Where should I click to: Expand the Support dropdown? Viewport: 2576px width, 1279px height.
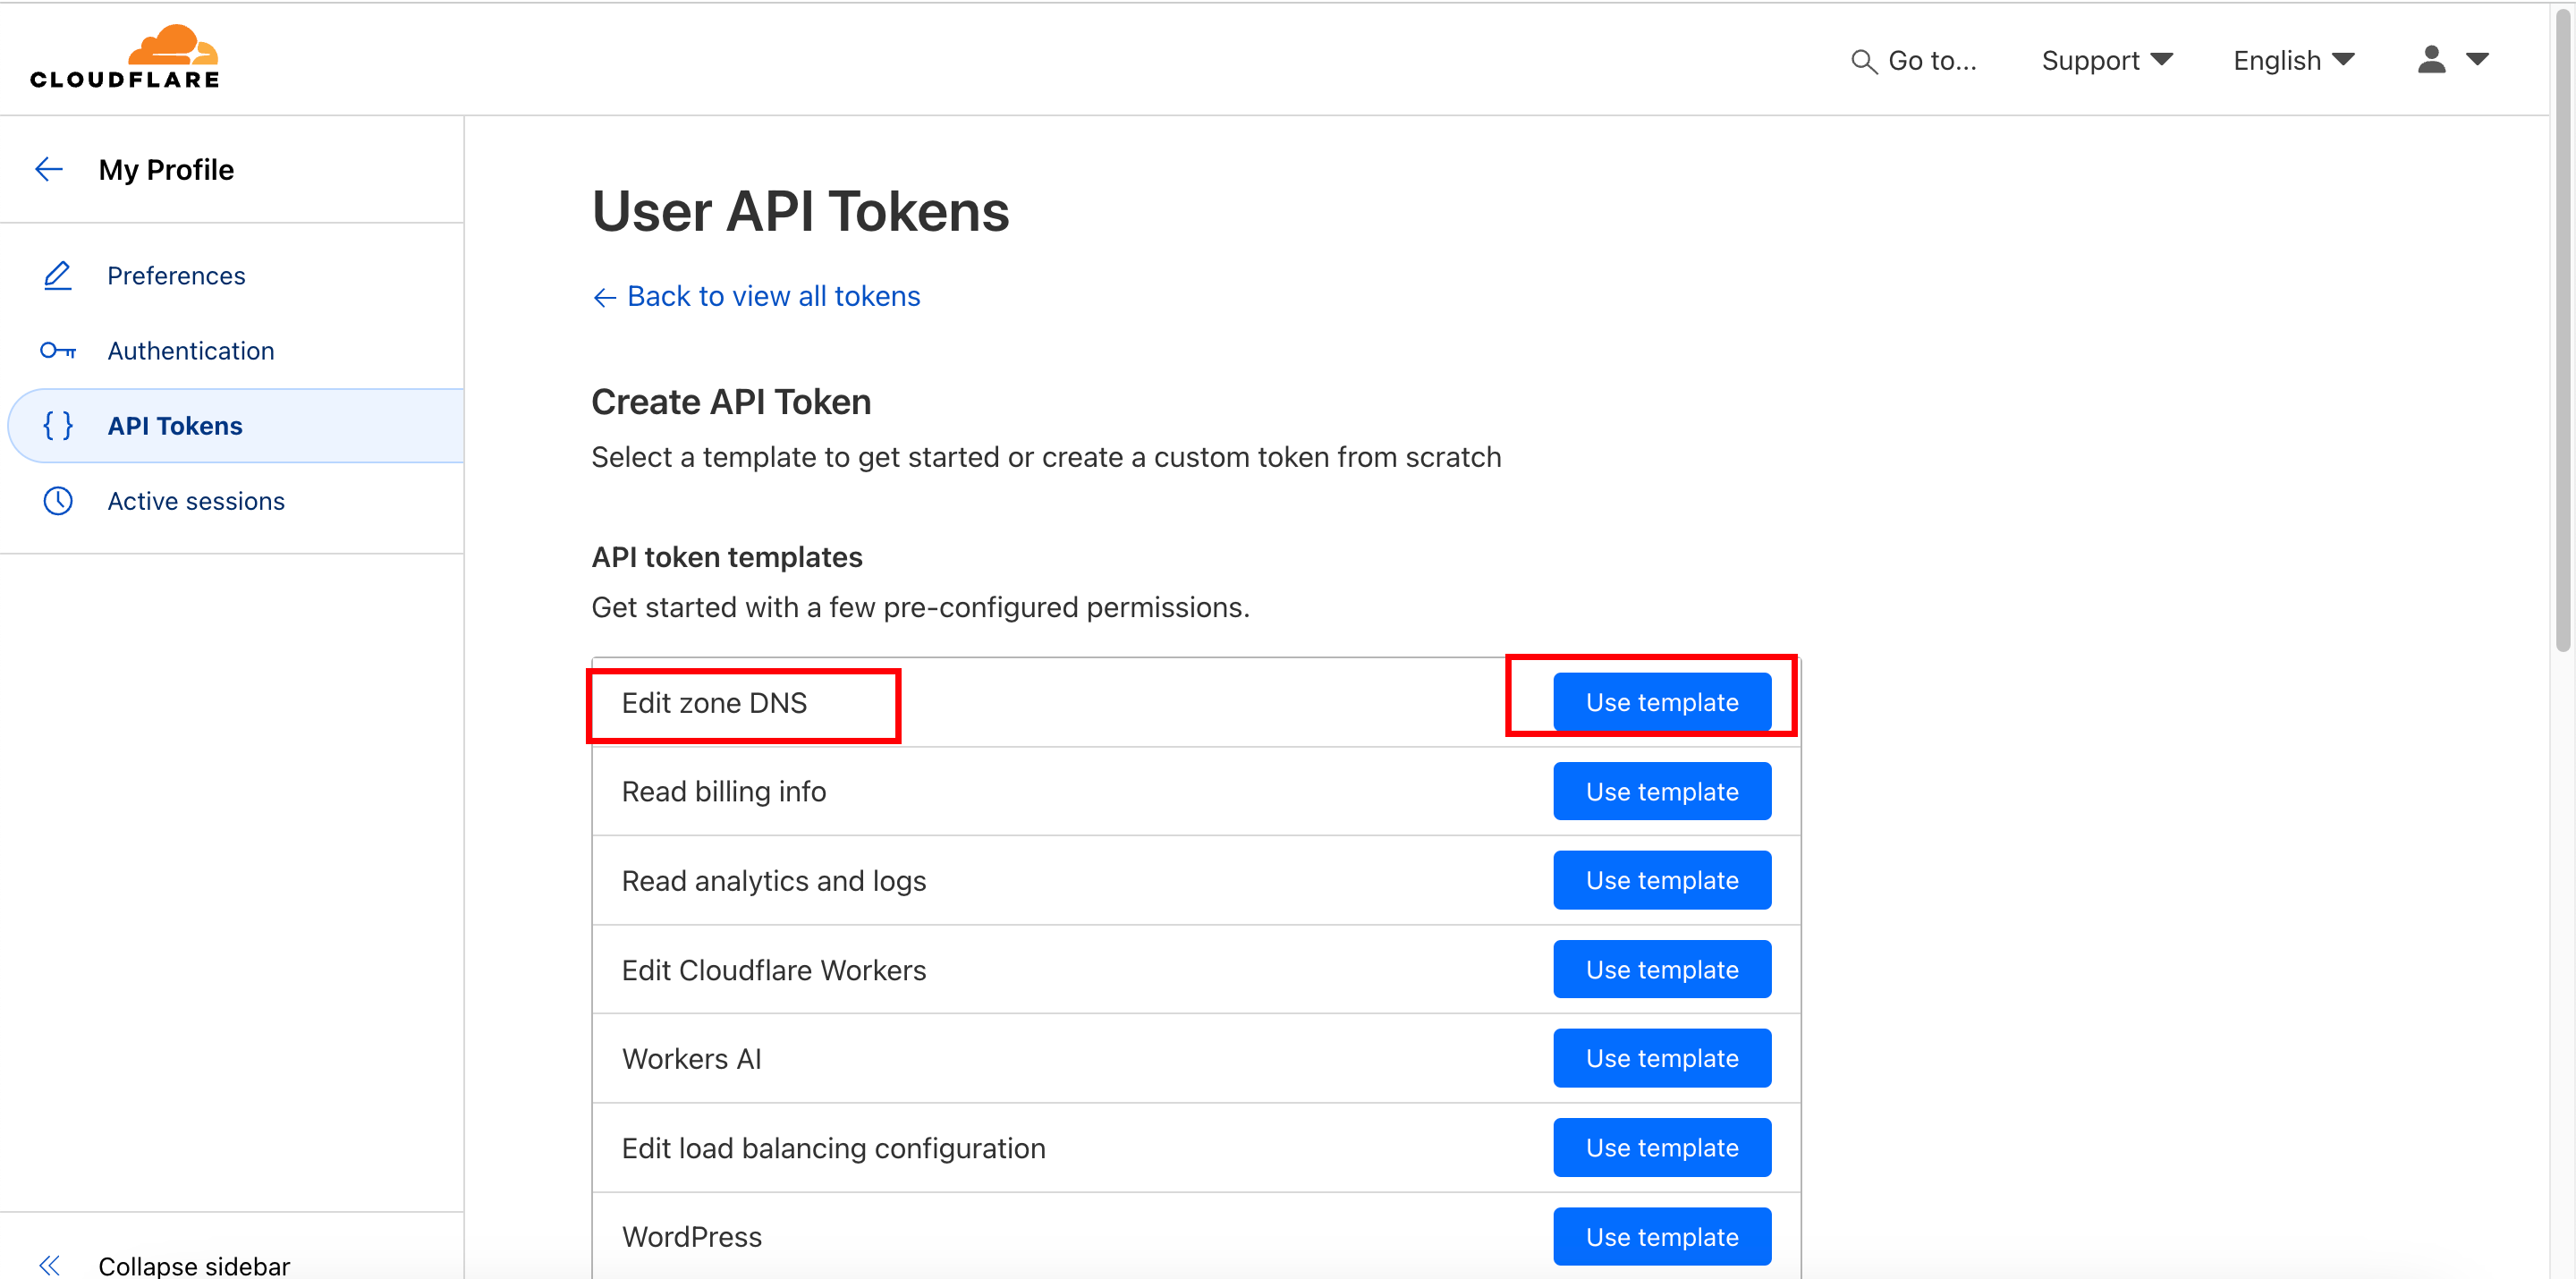click(2106, 61)
